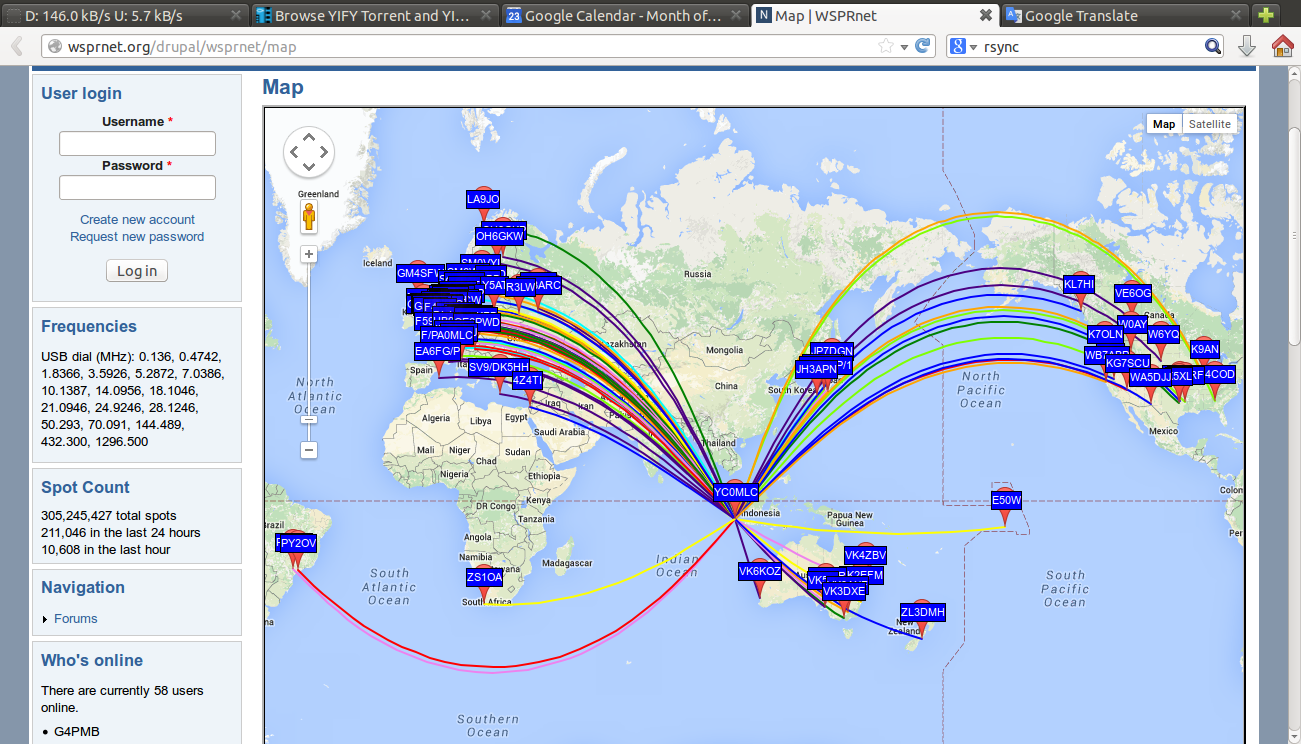
Task: Click the "211,046 in the last 24 hours" text
Action: 121,533
